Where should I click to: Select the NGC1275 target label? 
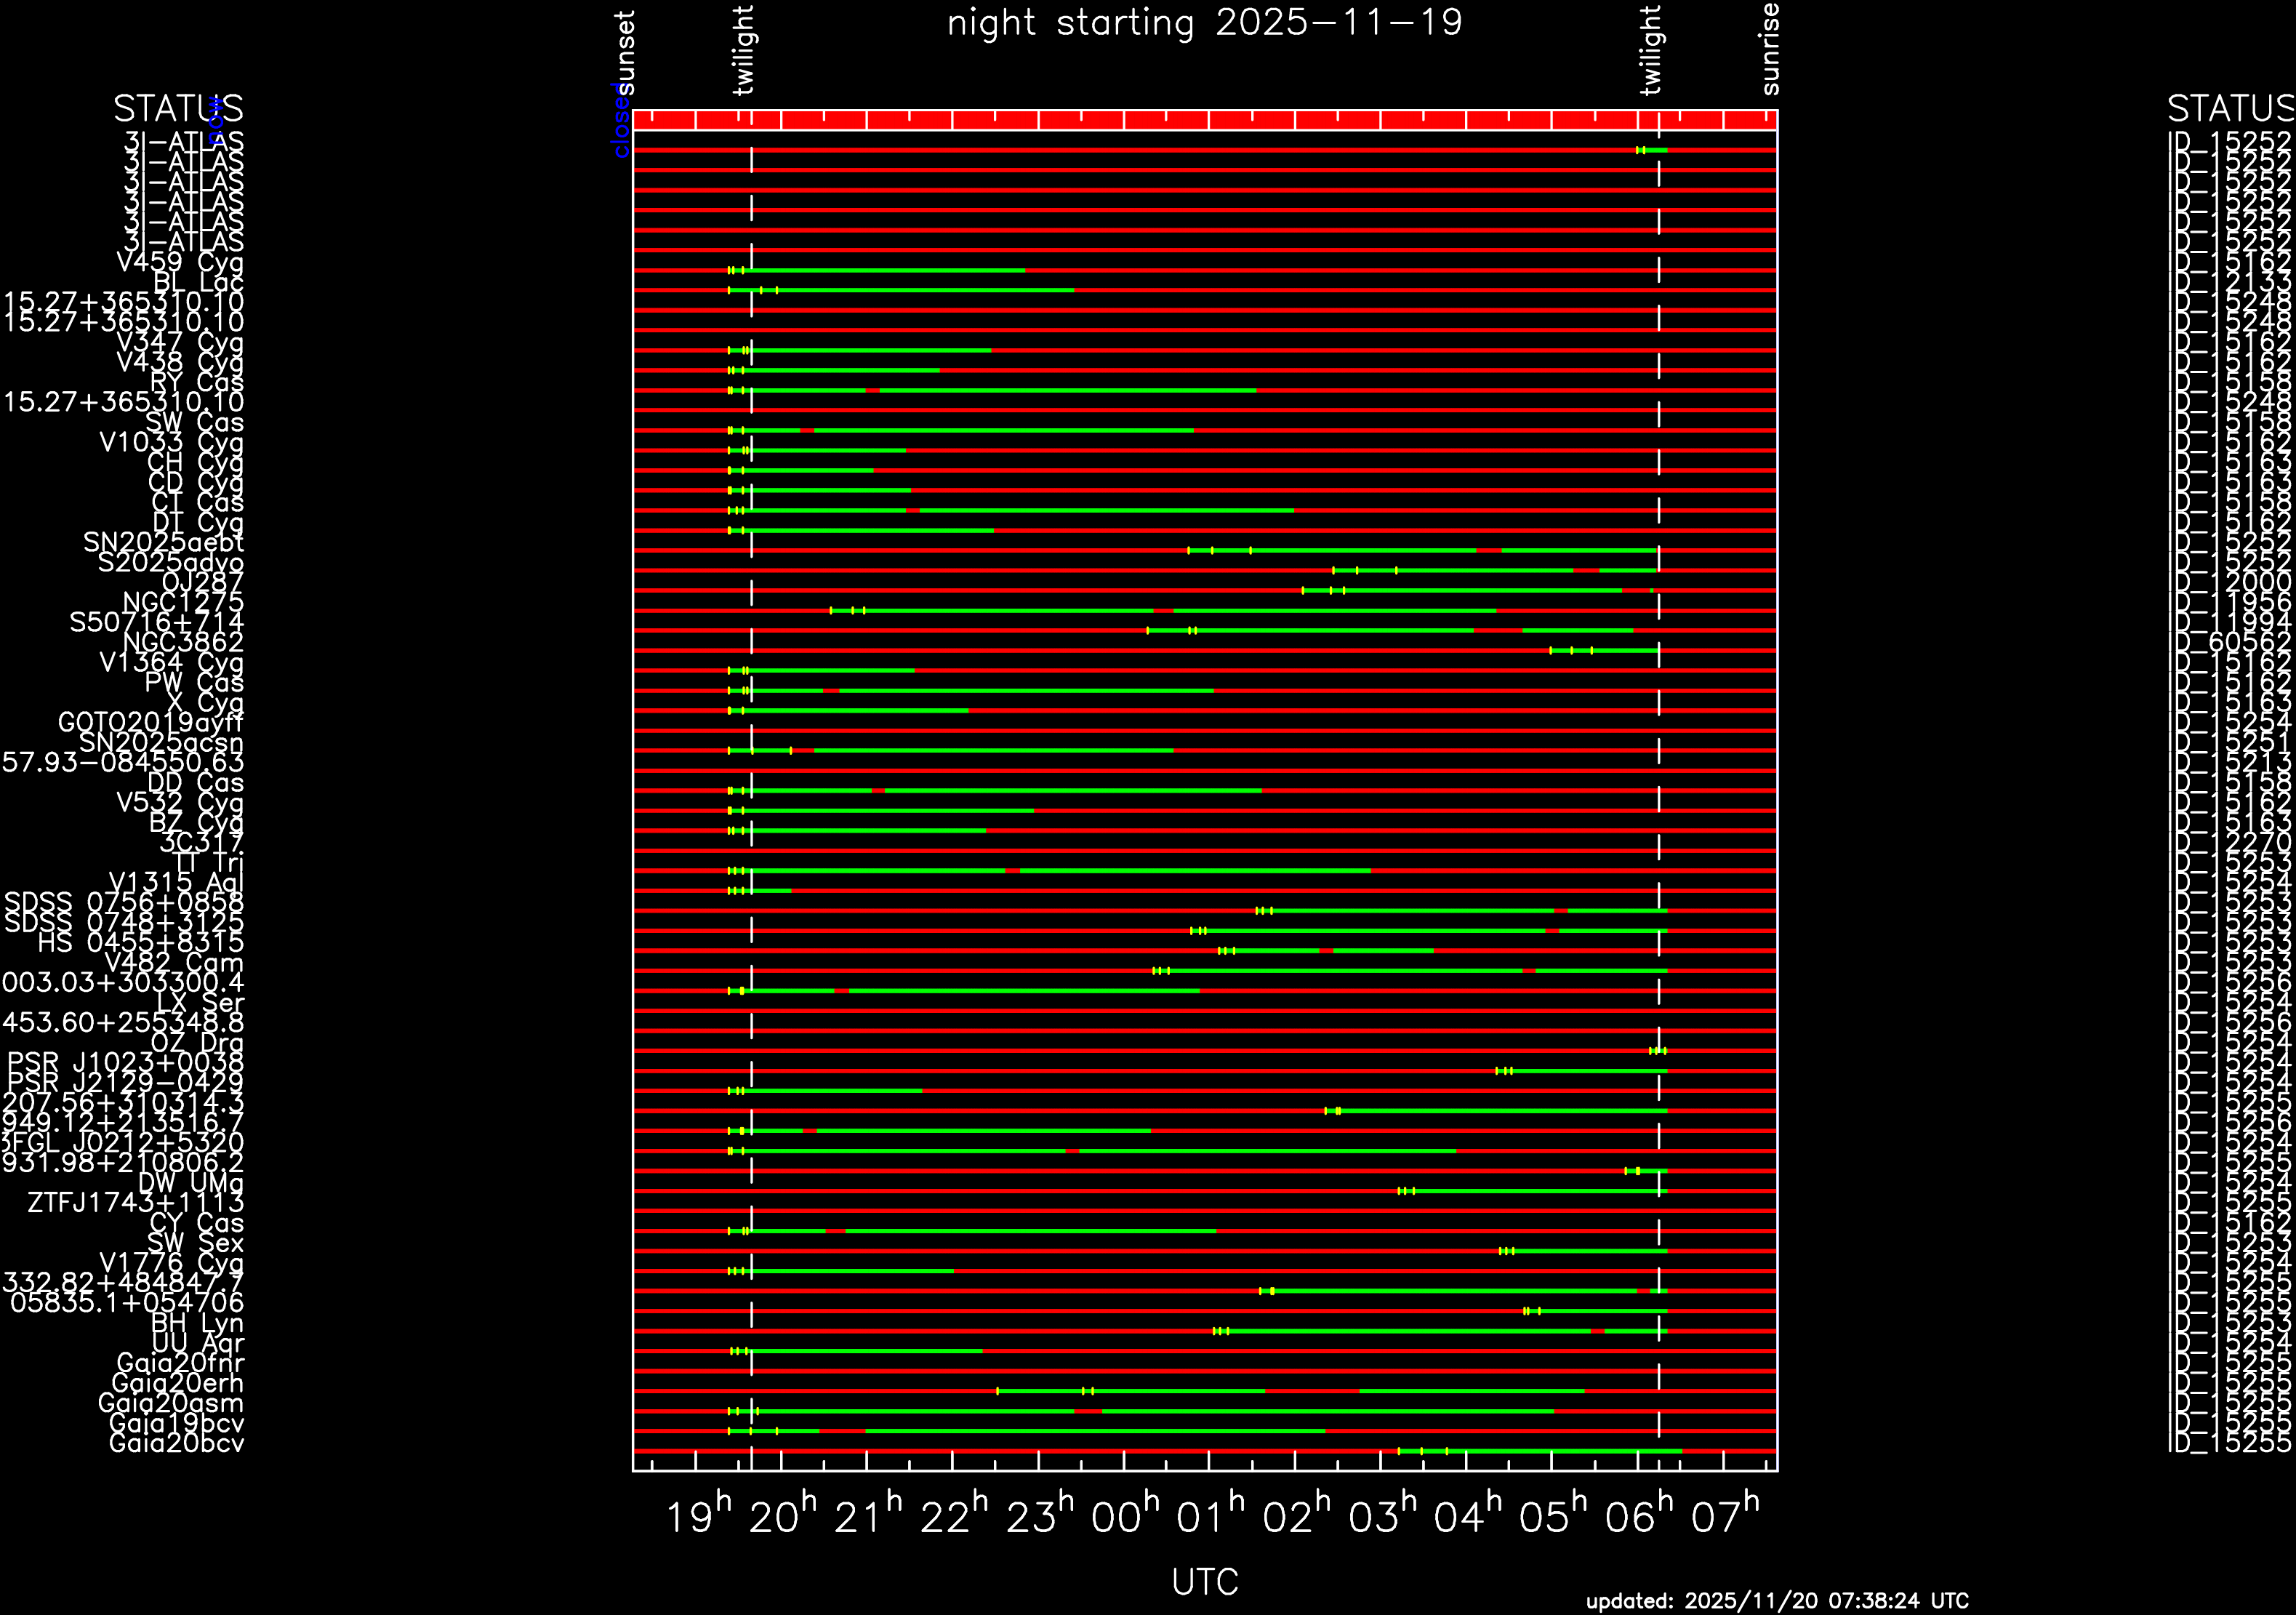(183, 603)
